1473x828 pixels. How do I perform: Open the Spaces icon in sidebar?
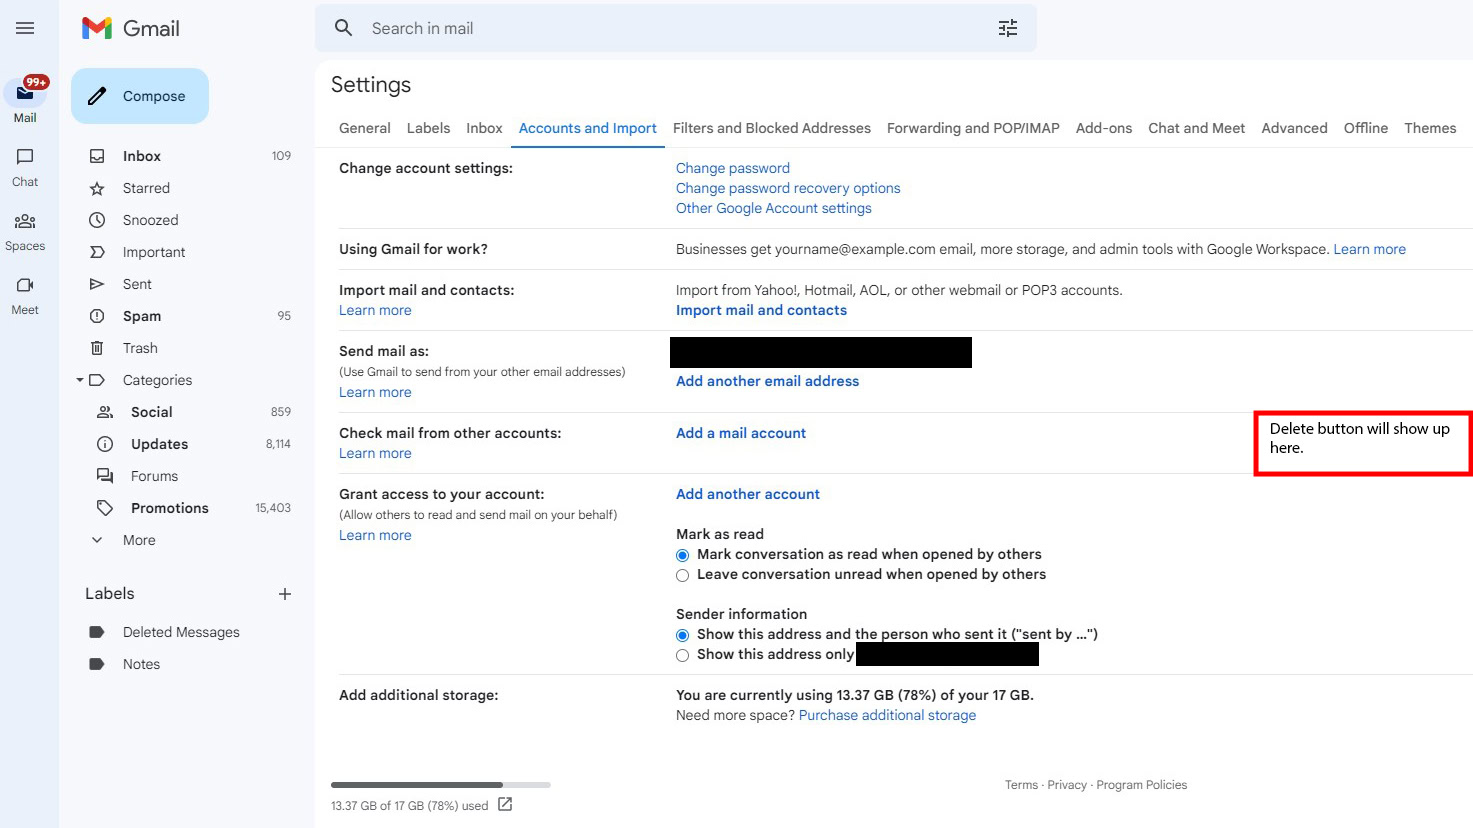(25, 221)
